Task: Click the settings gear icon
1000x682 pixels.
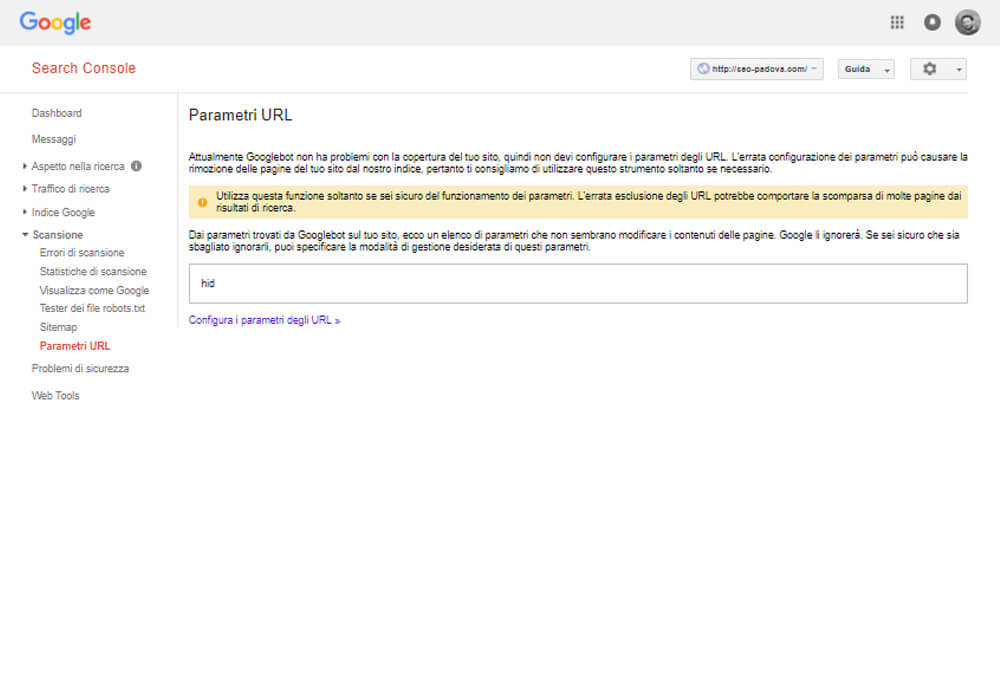Action: [929, 69]
